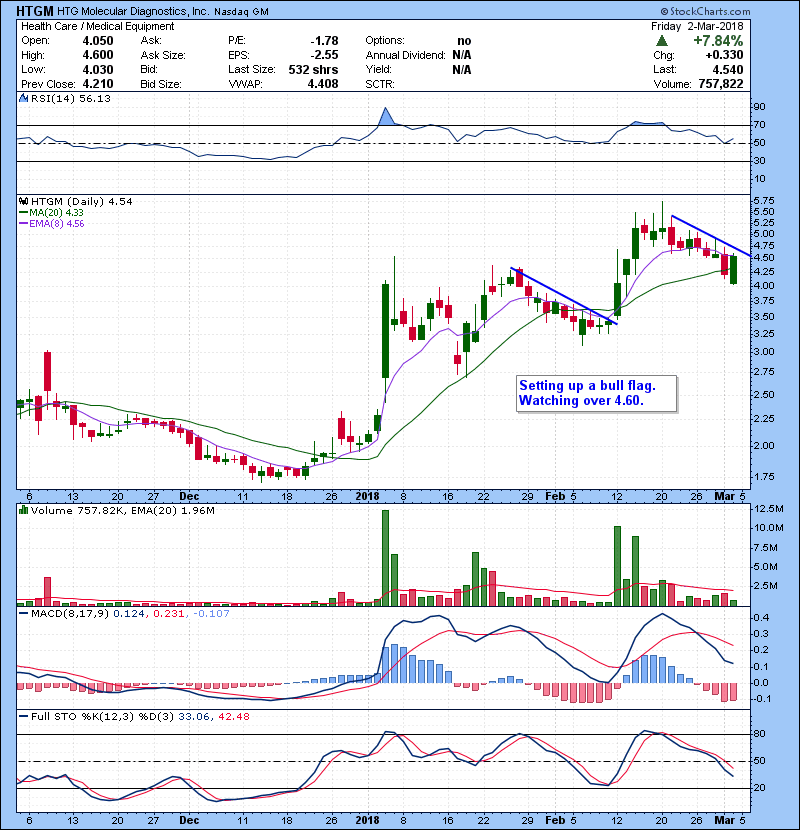Click the 'Setting up a bull flag' annotation box
Viewport: 800px width, 830px height.
(597, 393)
